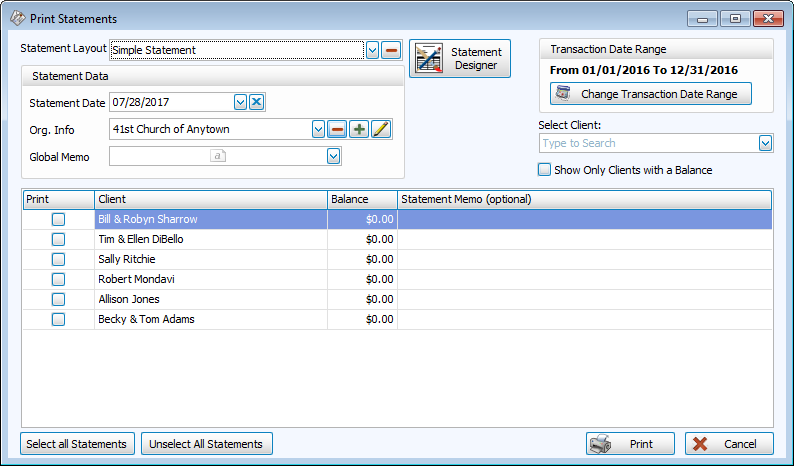Enable Show Only Clients with a Balance
Image resolution: width=794 pixels, height=466 pixels.
[x=545, y=170]
